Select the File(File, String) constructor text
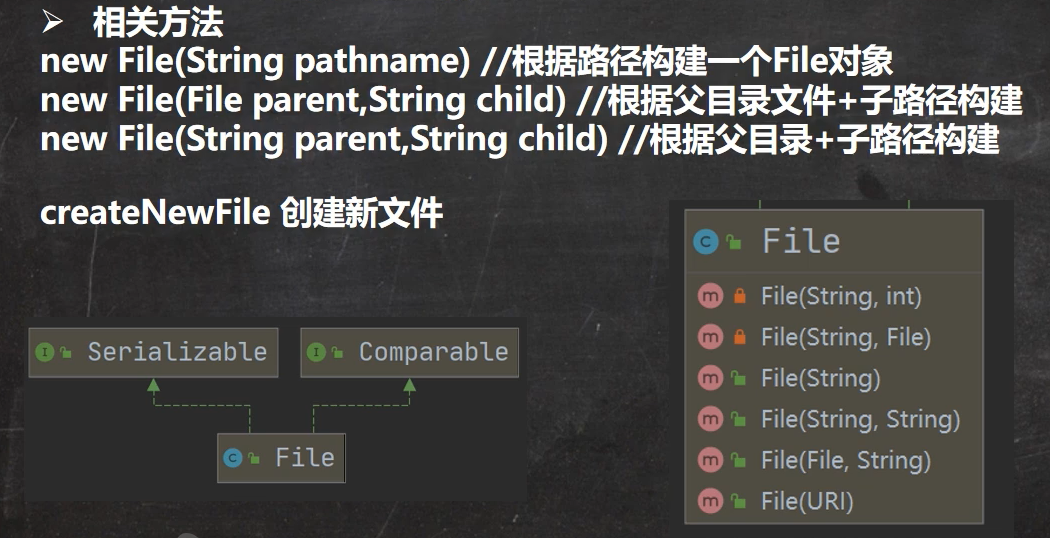The height and width of the screenshot is (538, 1050). (x=845, y=460)
